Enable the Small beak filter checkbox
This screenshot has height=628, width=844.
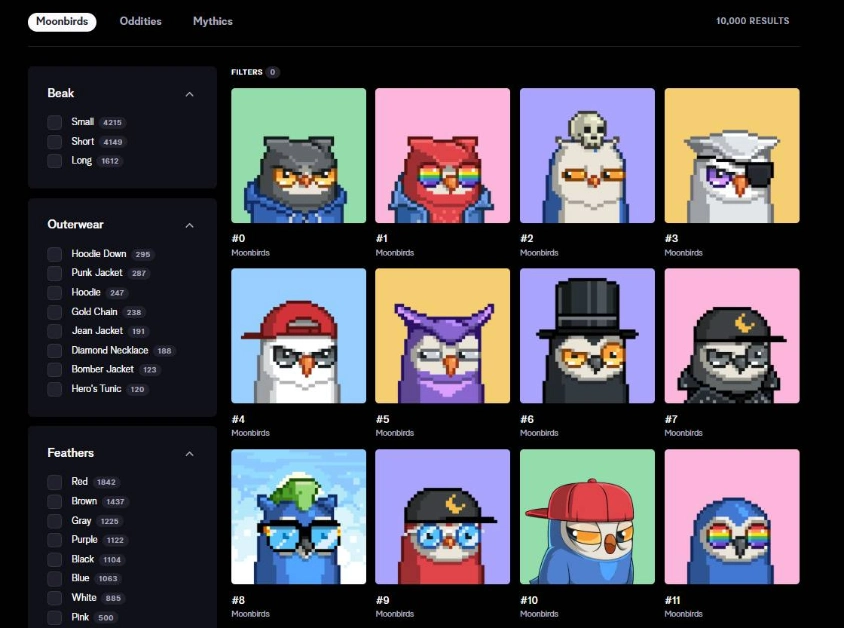(x=55, y=122)
